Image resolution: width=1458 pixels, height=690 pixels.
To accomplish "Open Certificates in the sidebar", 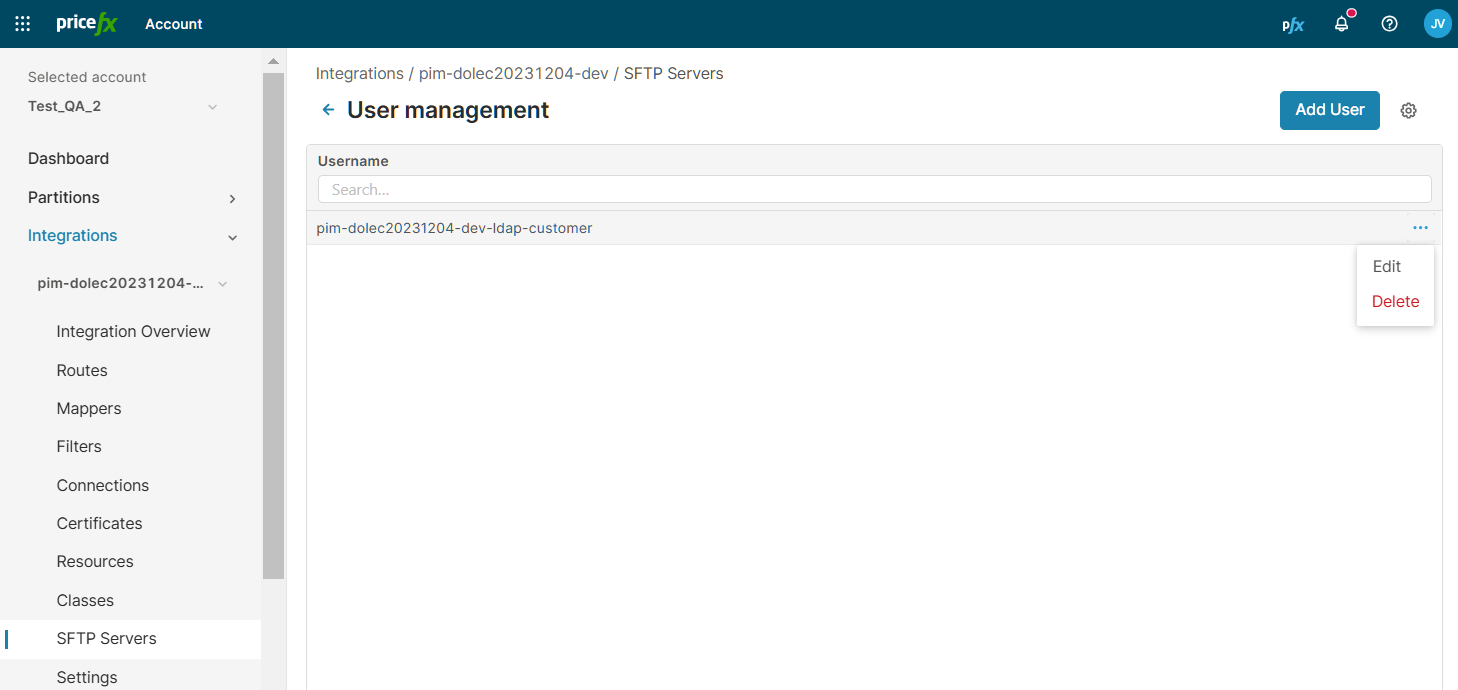I will pyautogui.click(x=99, y=524).
